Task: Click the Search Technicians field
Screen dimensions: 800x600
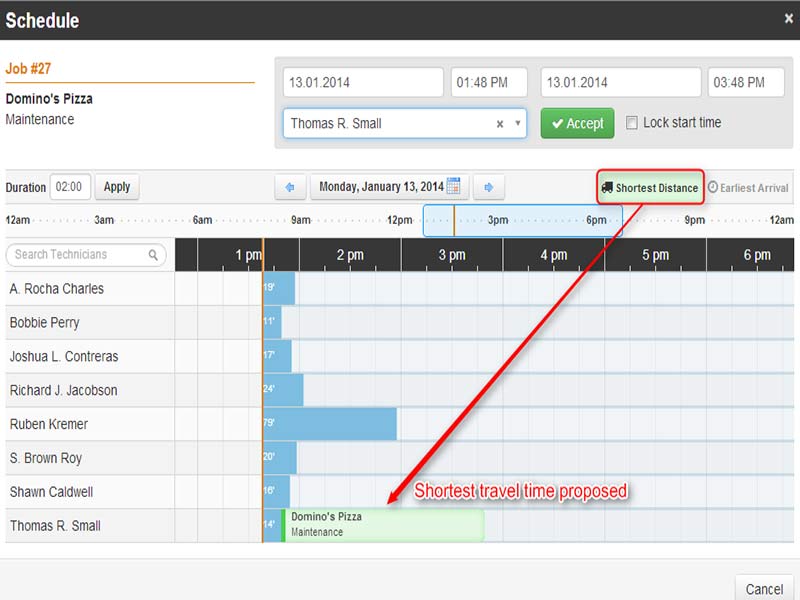Action: [x=86, y=255]
